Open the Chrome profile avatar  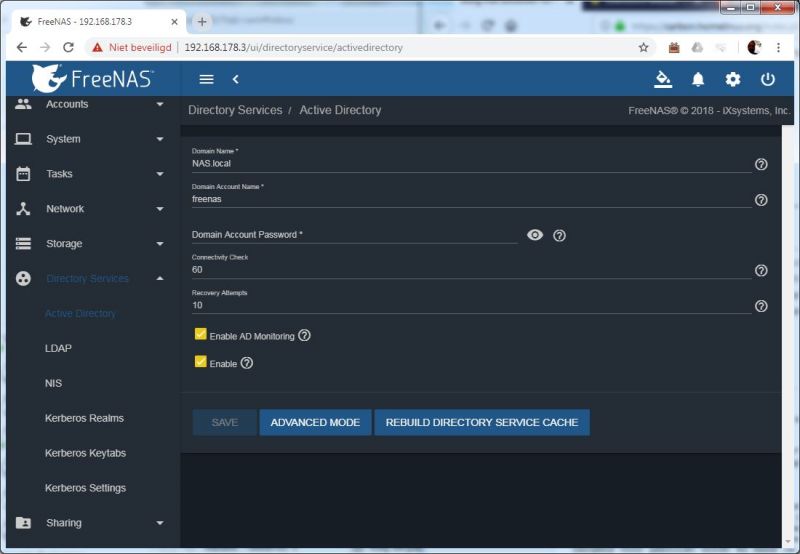click(754, 47)
